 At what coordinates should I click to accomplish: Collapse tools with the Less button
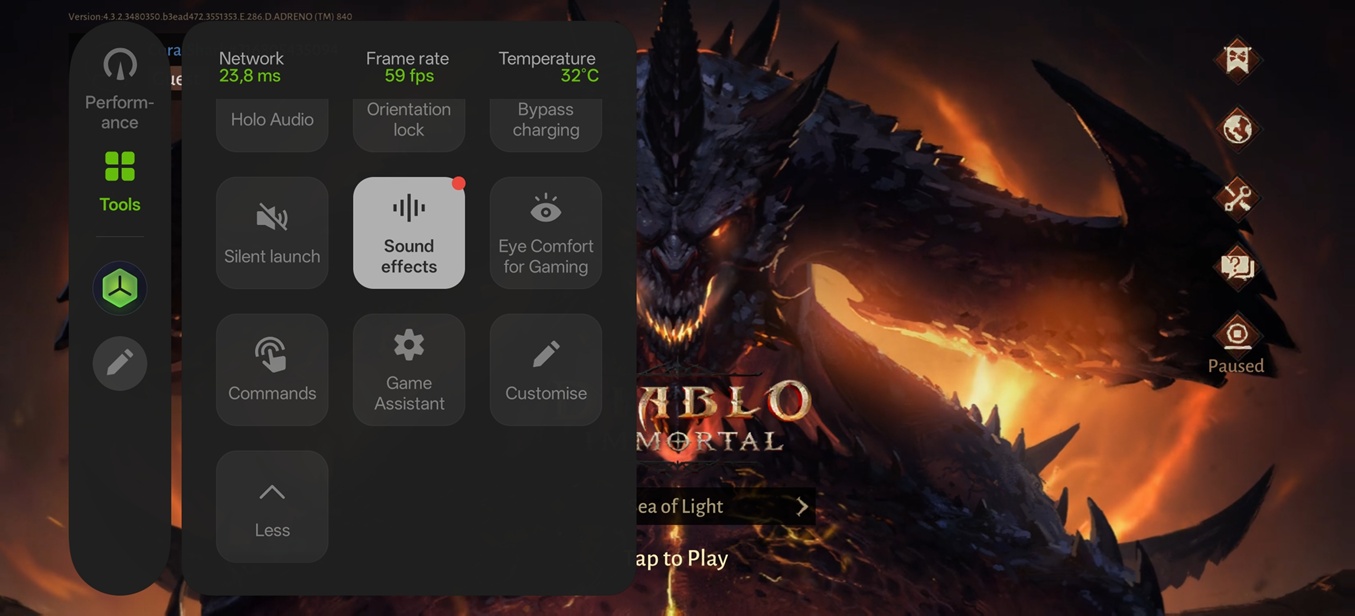[272, 507]
